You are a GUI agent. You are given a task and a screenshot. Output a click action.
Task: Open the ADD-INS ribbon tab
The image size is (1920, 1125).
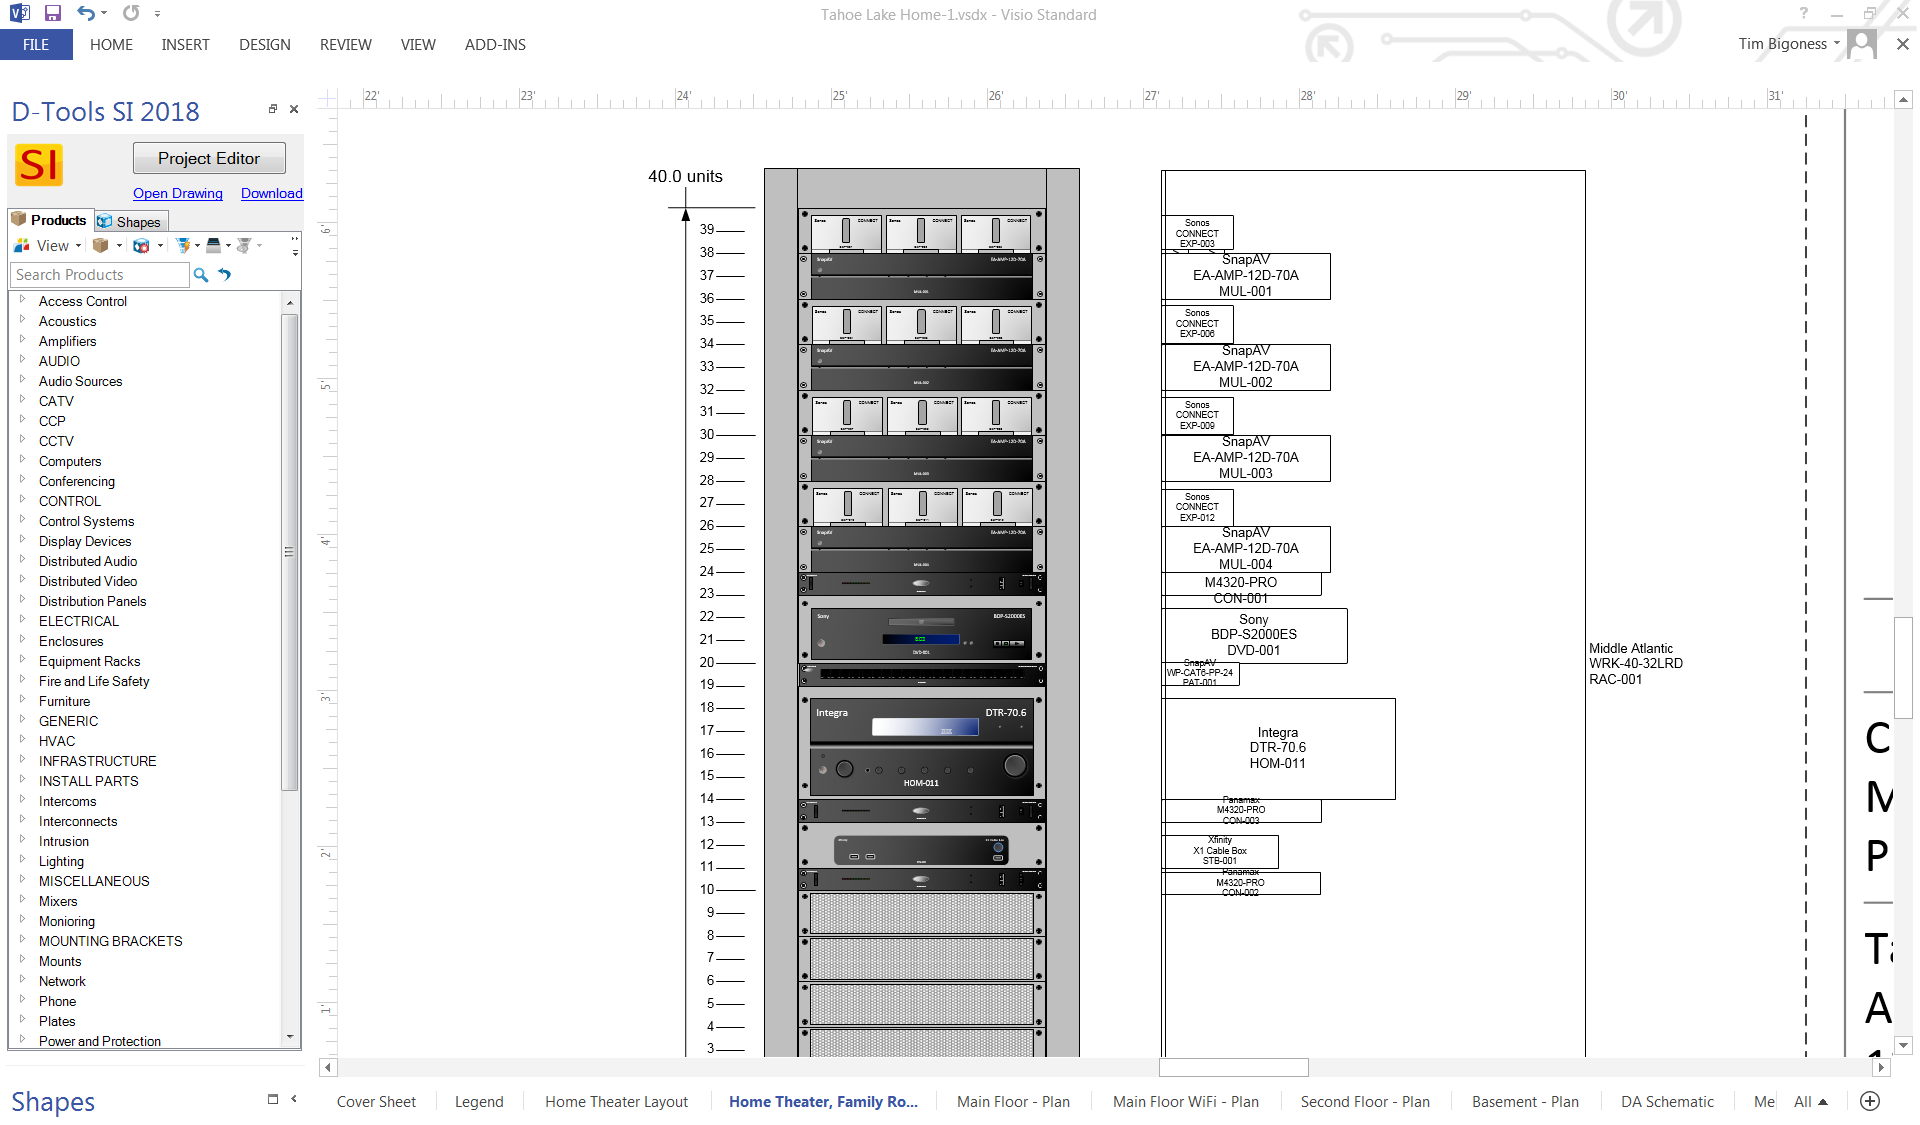(x=495, y=45)
